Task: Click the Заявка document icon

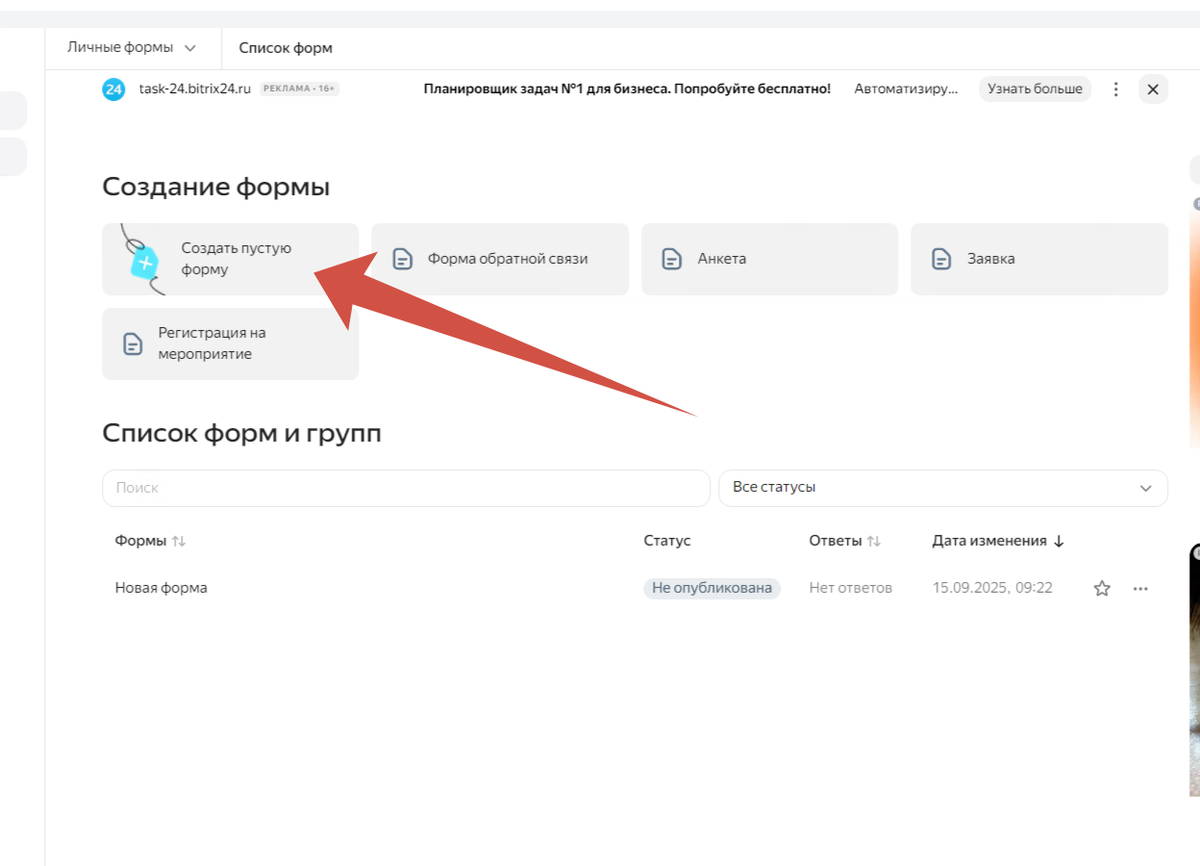Action: pos(941,259)
